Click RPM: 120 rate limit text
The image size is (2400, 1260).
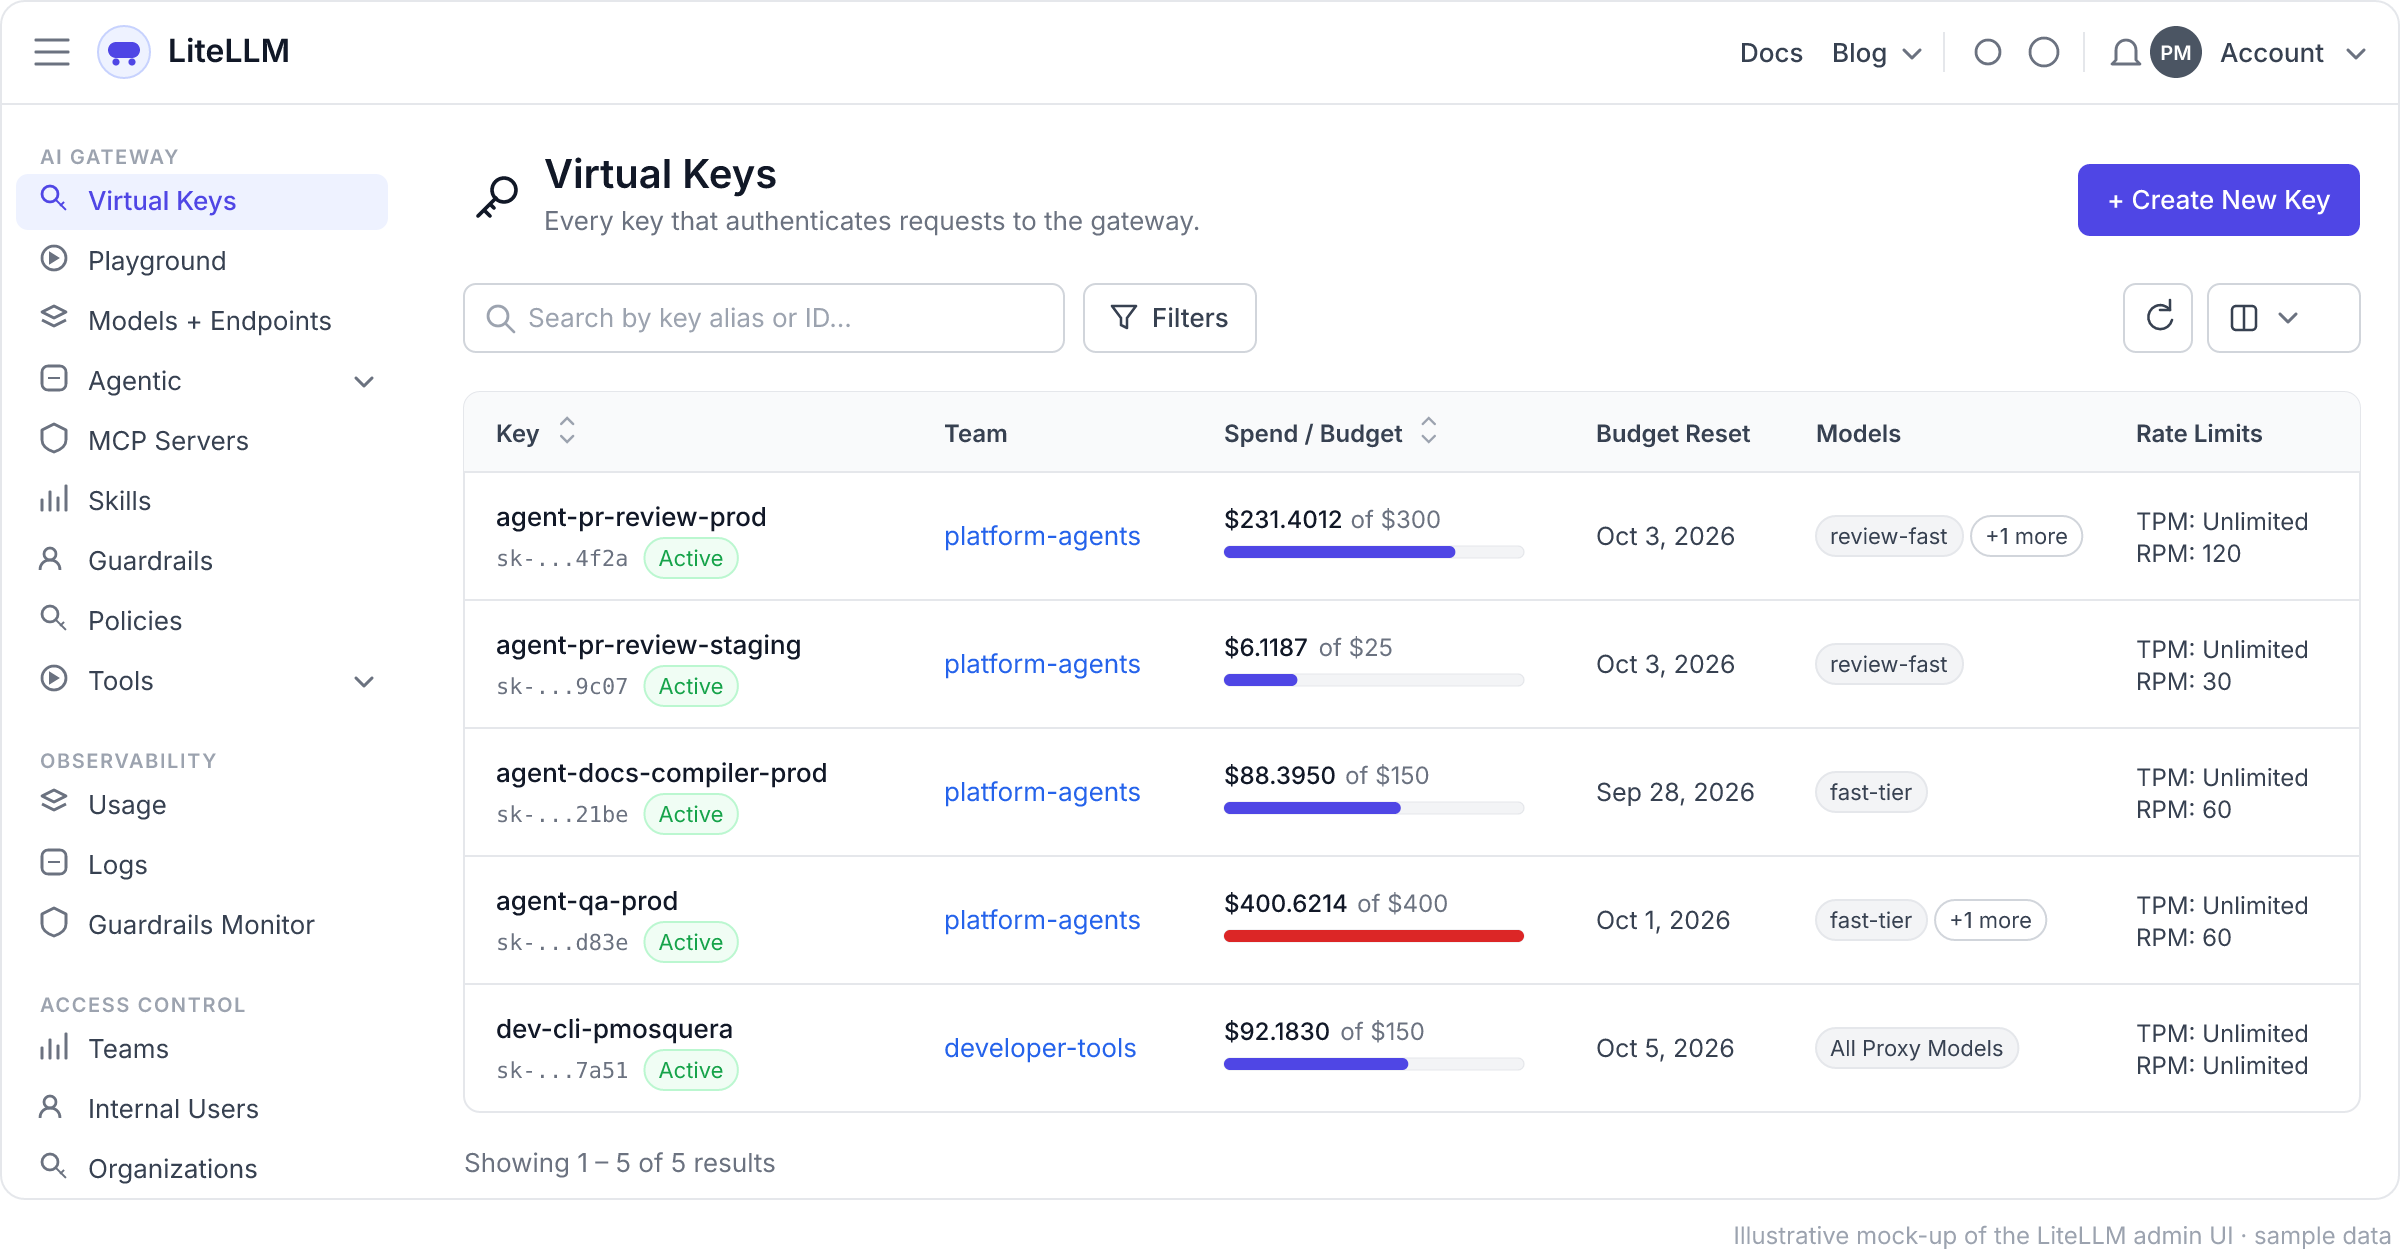(x=2188, y=553)
